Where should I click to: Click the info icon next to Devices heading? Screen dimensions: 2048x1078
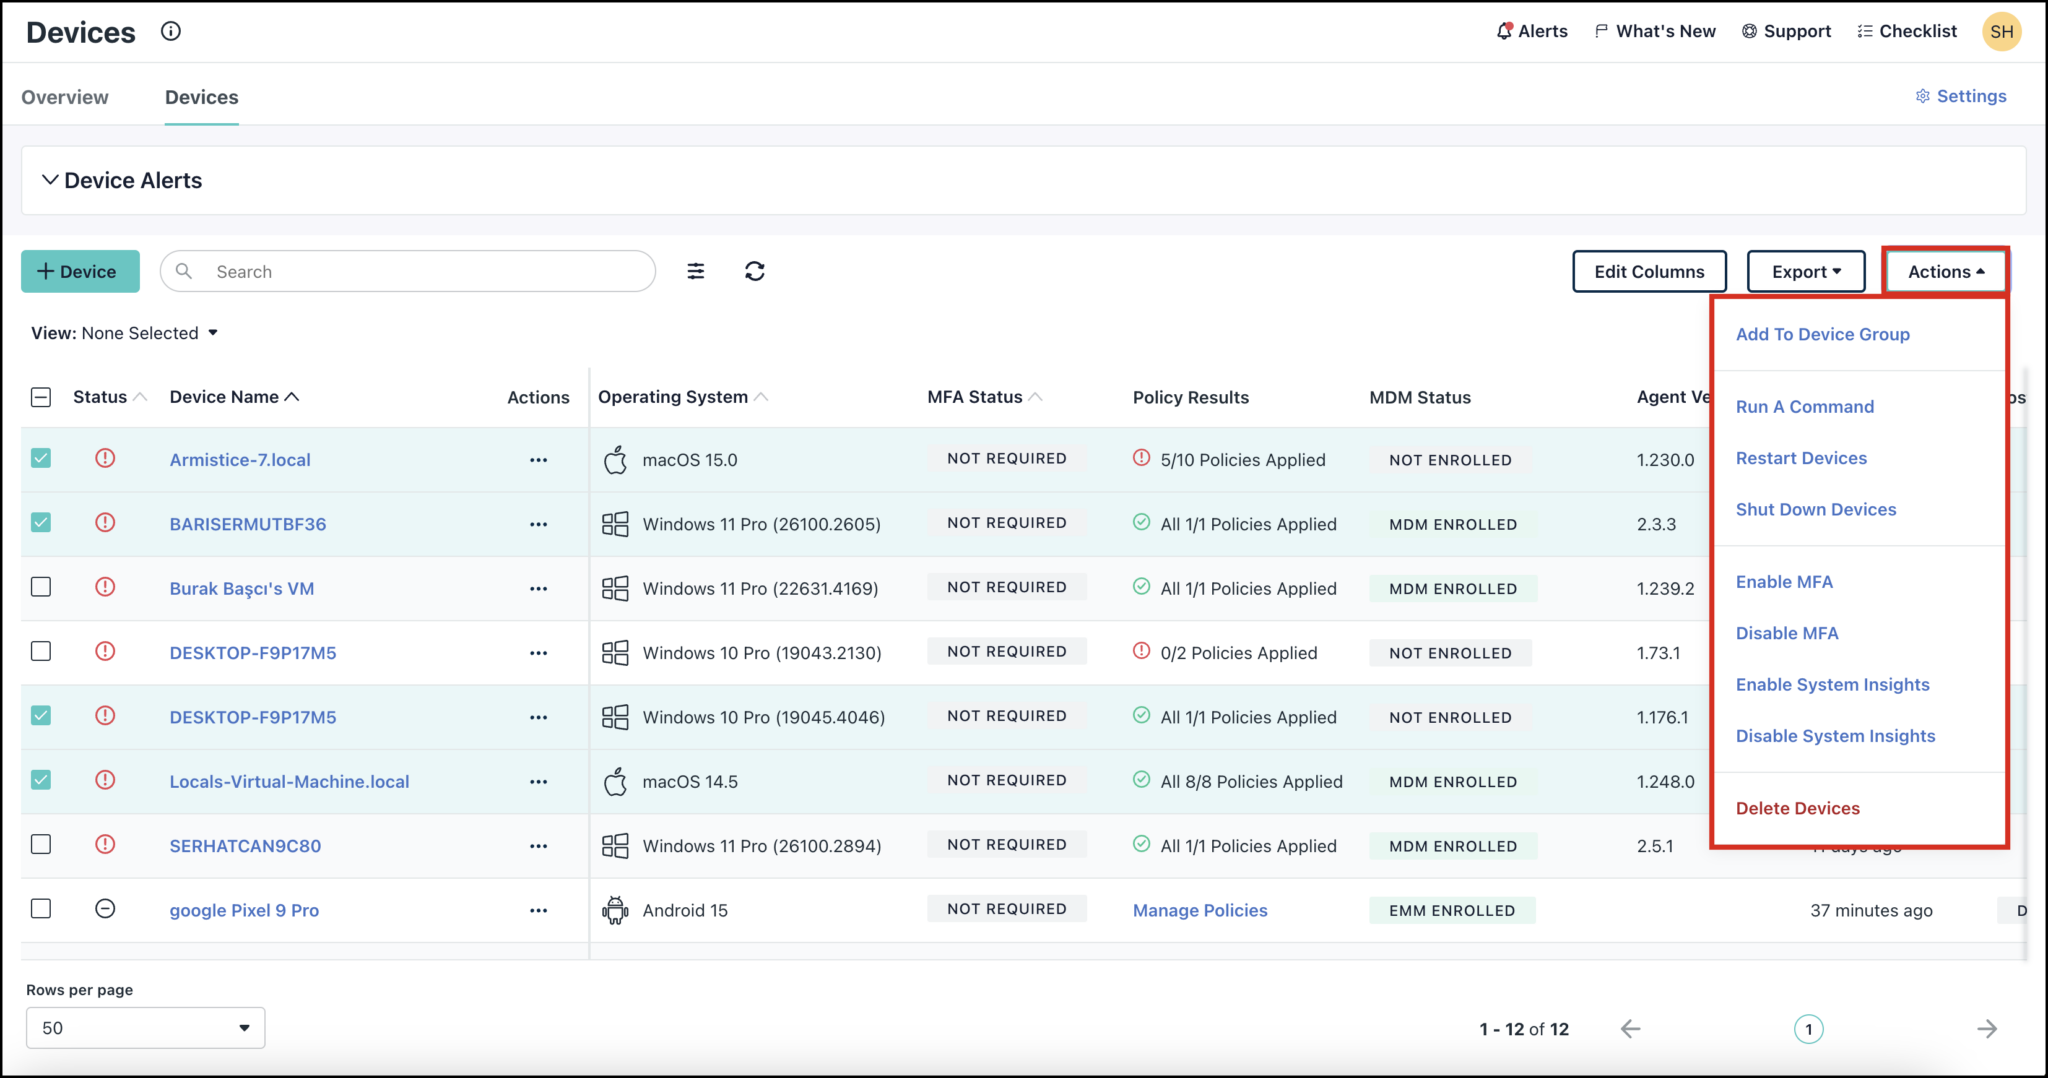click(x=169, y=31)
